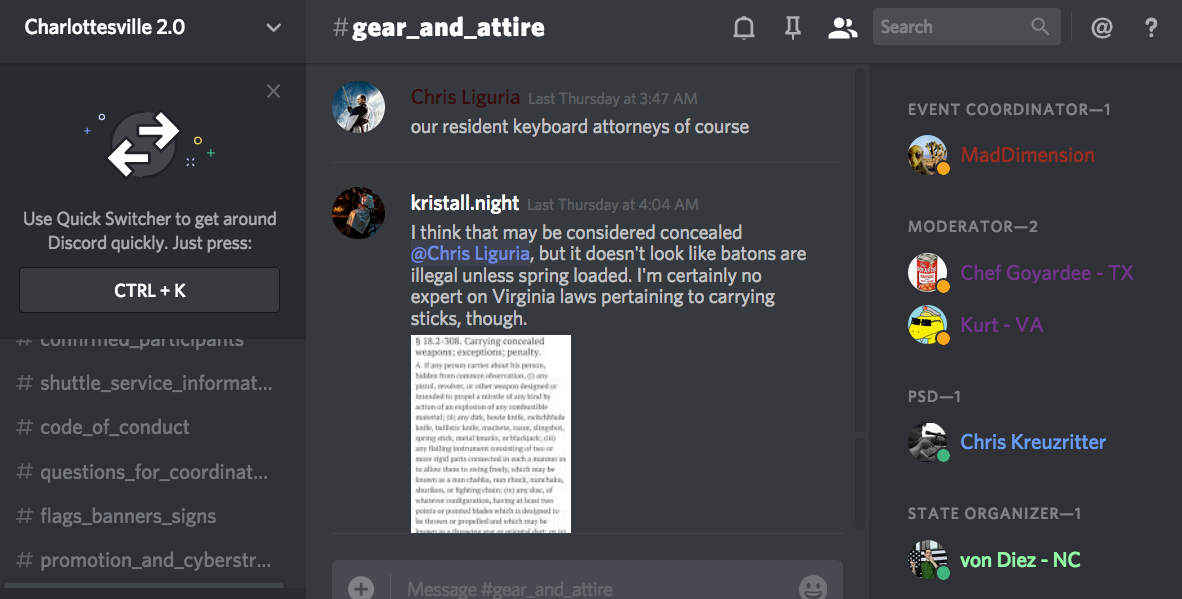Open notification settings bell icon

pos(743,28)
